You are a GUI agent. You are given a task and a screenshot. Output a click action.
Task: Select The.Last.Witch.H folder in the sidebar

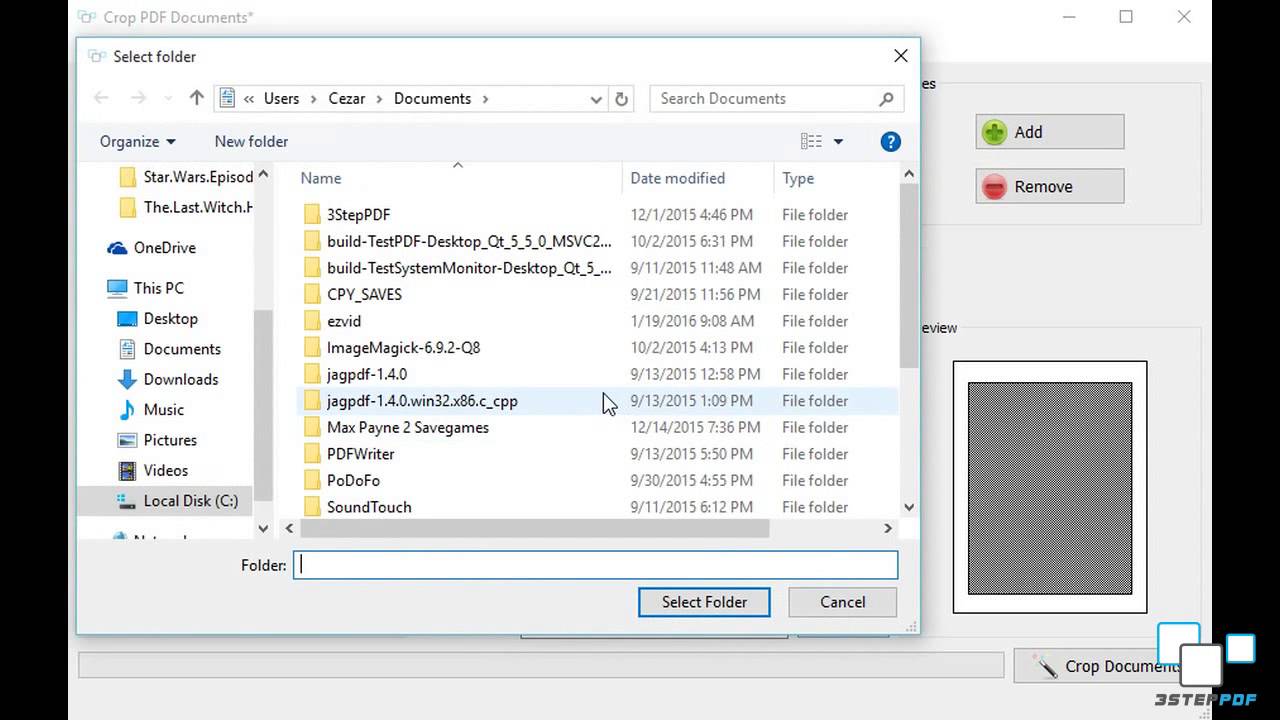point(198,208)
